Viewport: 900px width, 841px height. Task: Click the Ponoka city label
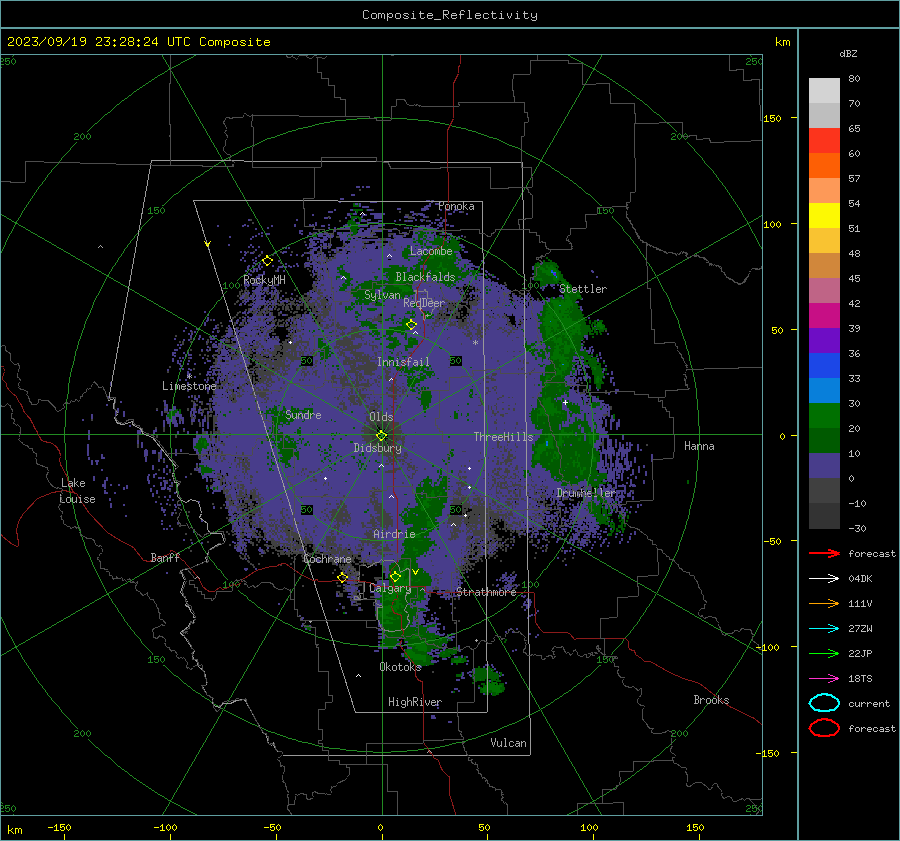(x=456, y=206)
